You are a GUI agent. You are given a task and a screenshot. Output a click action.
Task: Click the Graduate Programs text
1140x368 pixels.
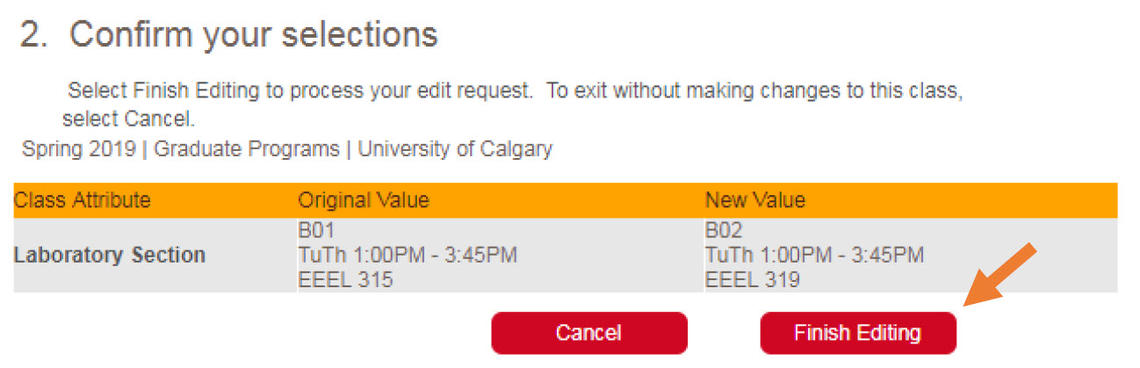246,149
